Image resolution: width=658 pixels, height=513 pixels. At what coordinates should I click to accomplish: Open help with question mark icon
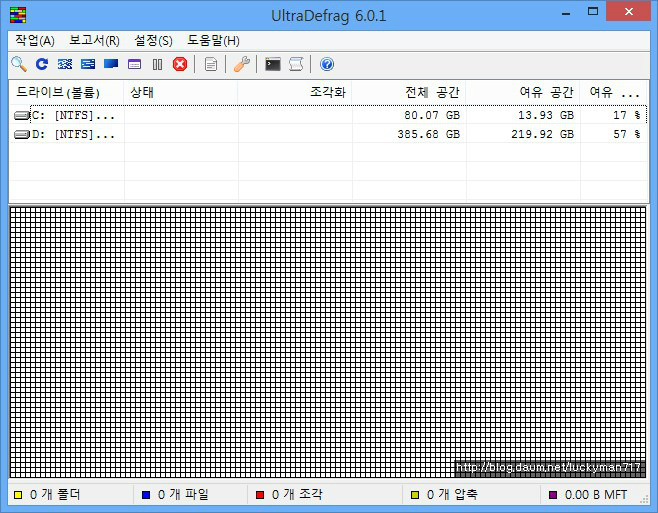pos(327,64)
